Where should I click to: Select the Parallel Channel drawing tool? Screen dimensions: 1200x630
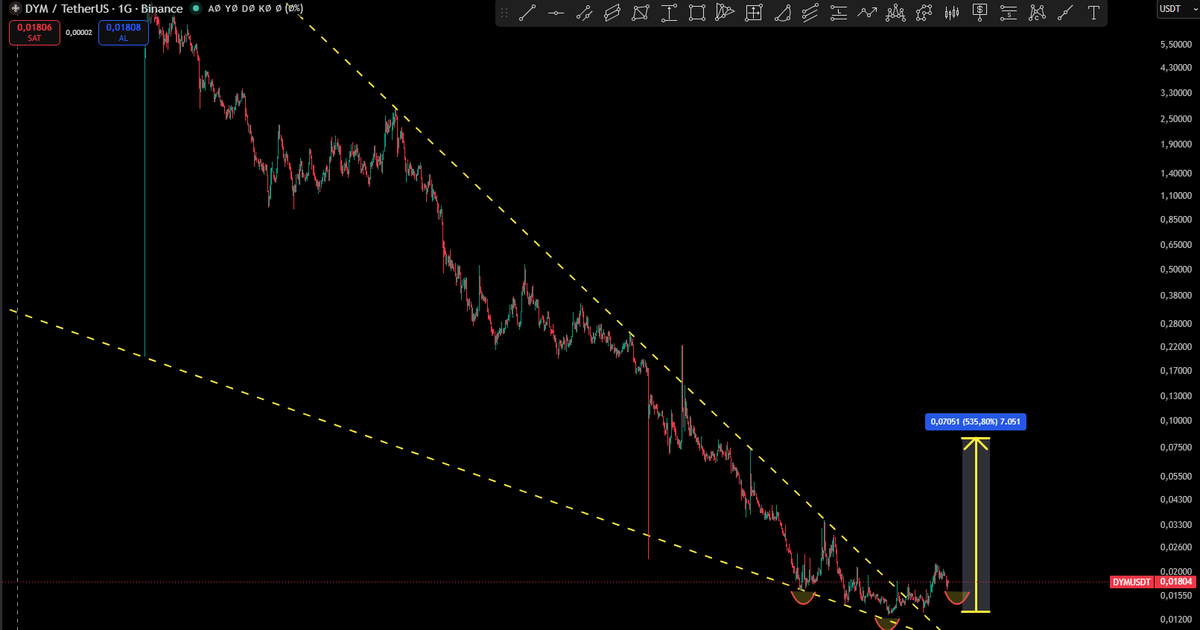coord(584,13)
